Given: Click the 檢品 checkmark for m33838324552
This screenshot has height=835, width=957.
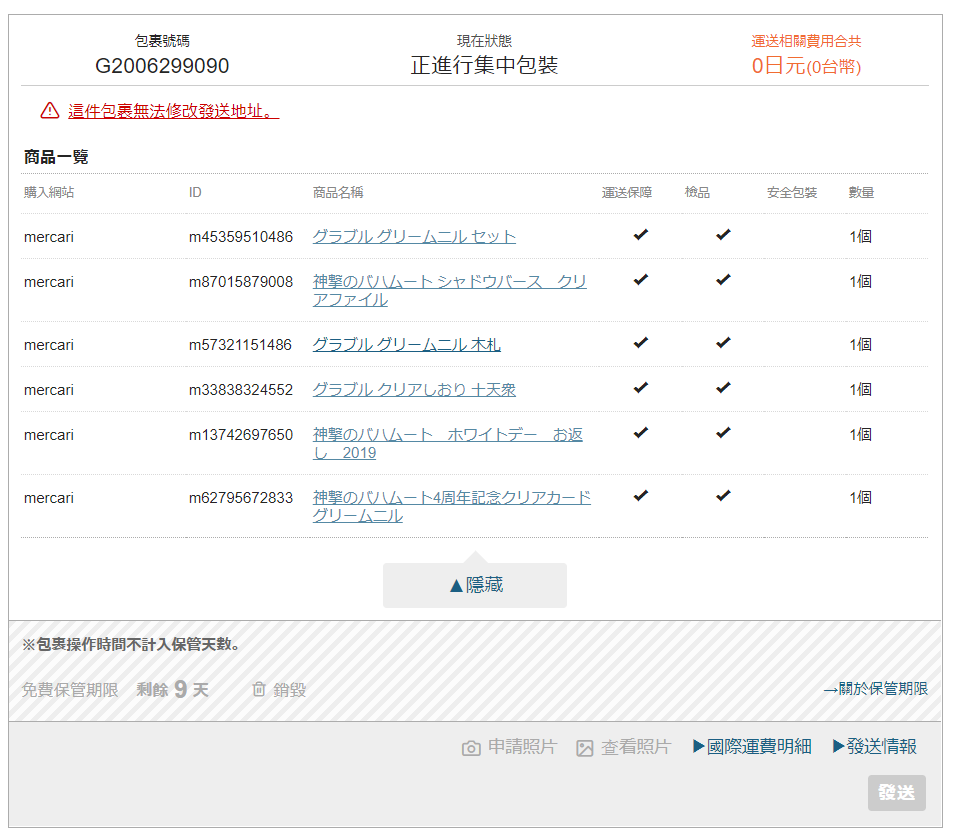Looking at the screenshot, I should pyautogui.click(x=723, y=388).
